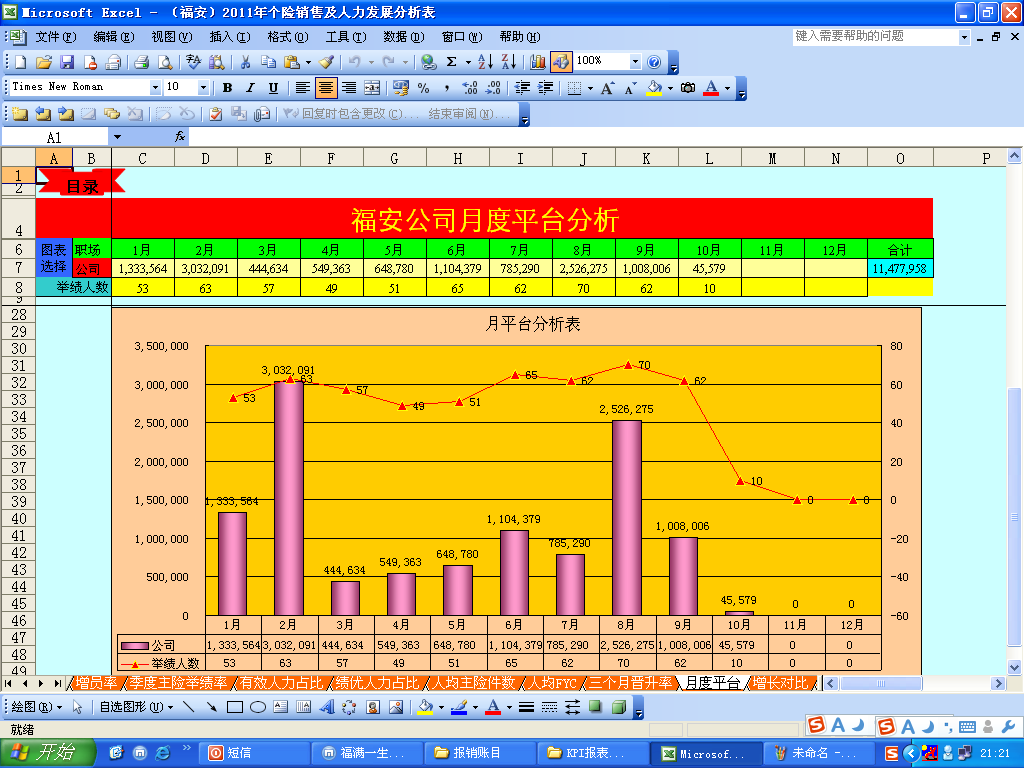
Task: Decrease indent icon
Action: (522, 88)
